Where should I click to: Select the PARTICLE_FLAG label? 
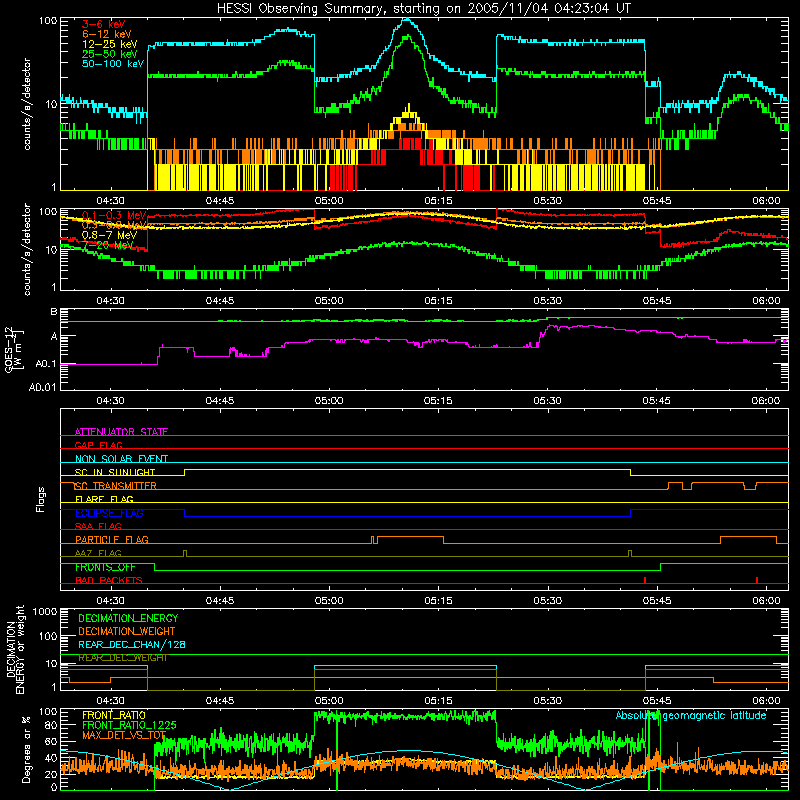click(112, 539)
